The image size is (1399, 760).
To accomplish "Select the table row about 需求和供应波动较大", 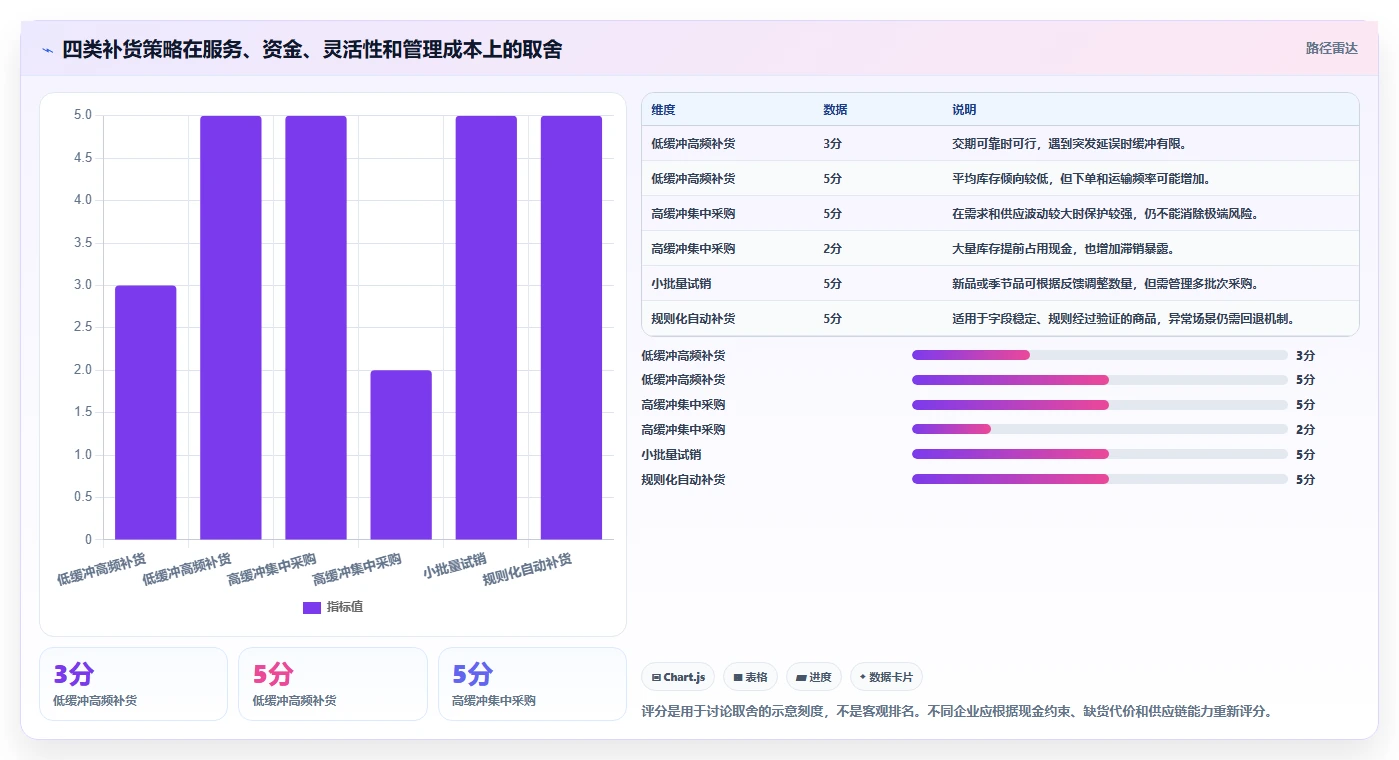I will (x=1000, y=214).
